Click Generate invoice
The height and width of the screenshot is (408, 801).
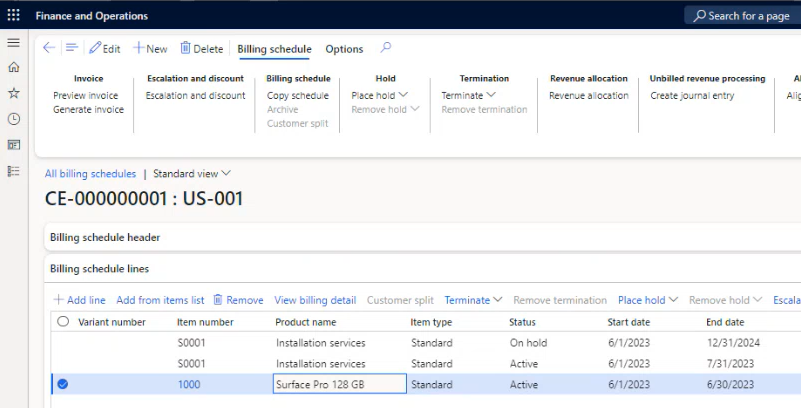click(88, 110)
